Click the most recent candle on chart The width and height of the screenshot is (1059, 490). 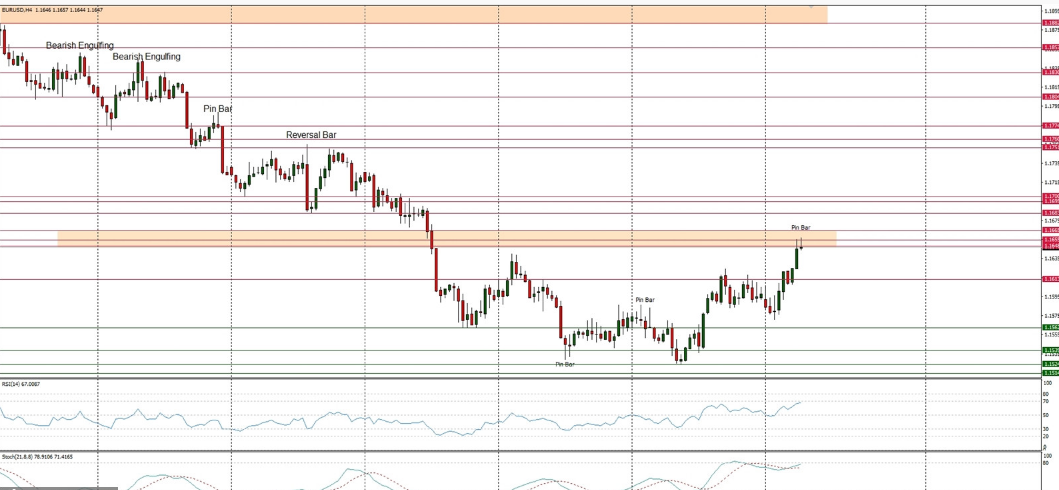800,244
